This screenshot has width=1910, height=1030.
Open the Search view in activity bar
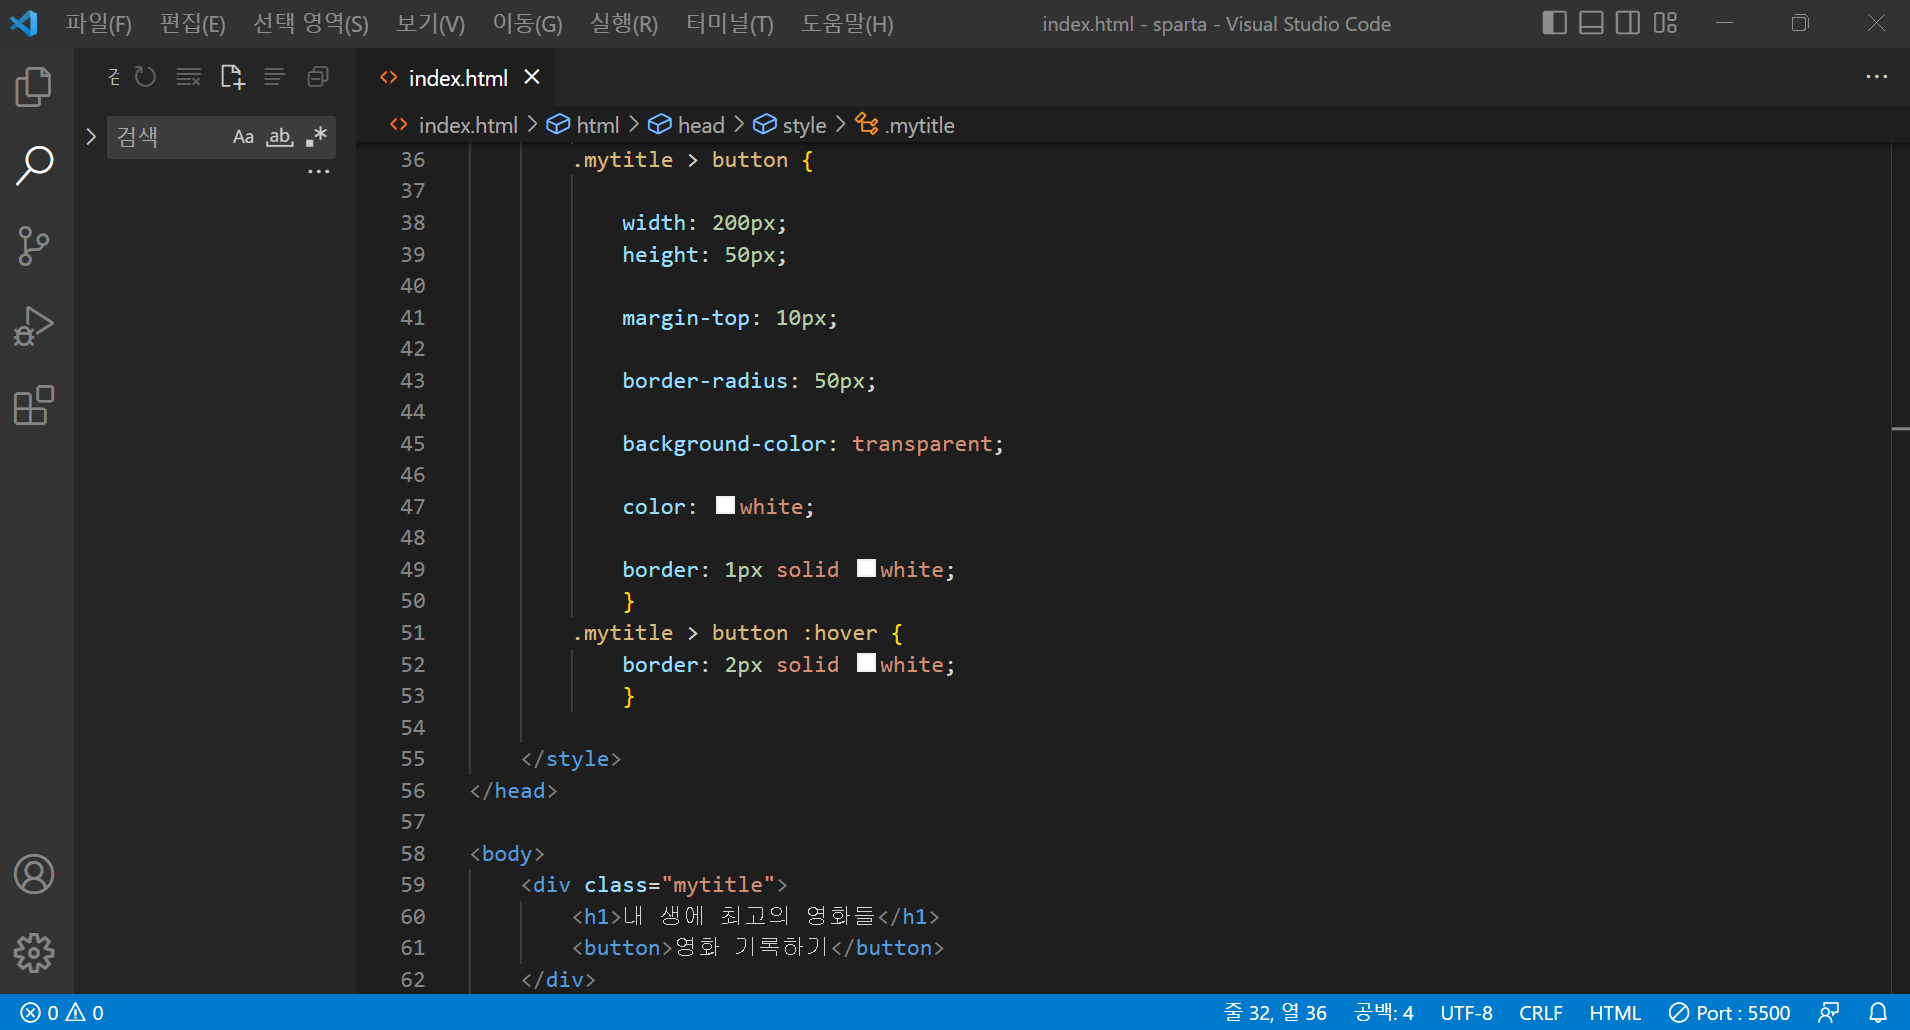34,166
